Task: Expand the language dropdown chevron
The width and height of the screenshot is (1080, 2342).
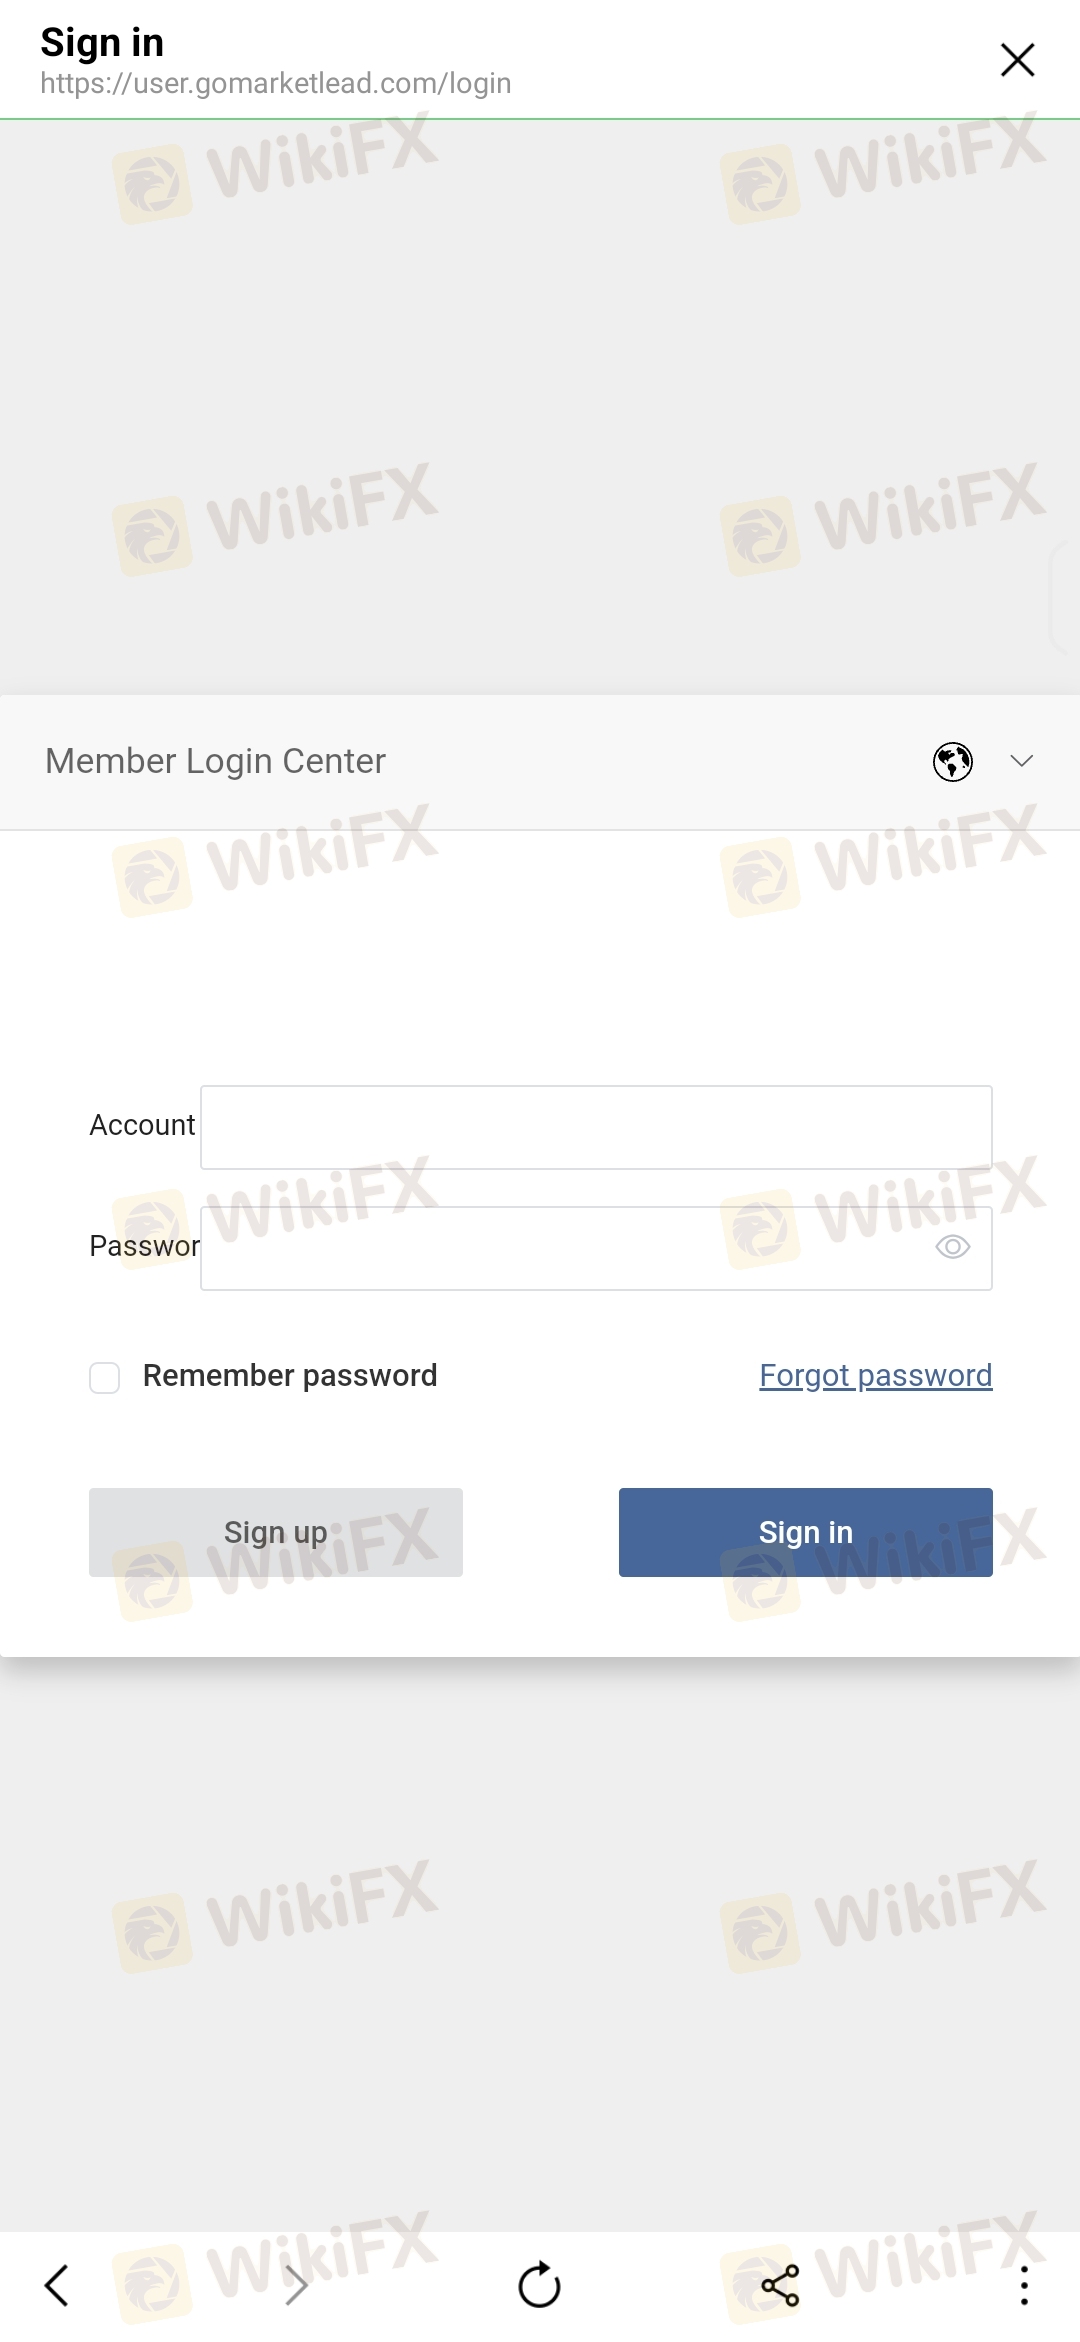Action: pyautogui.click(x=1021, y=762)
